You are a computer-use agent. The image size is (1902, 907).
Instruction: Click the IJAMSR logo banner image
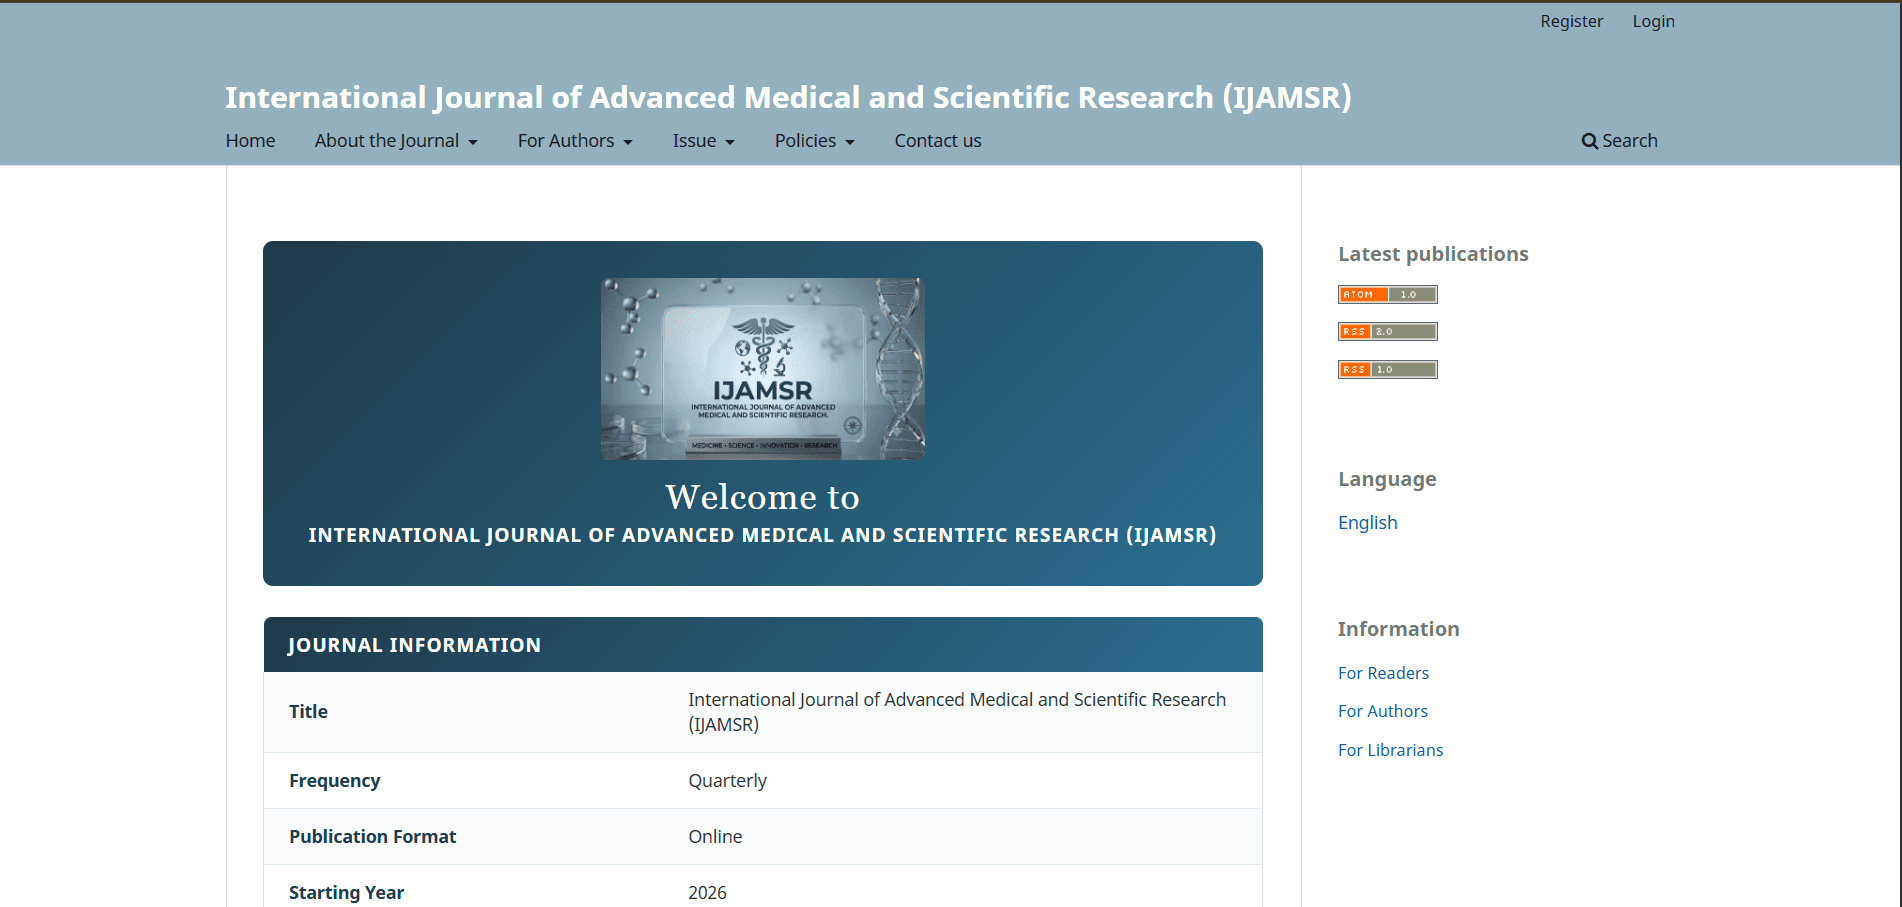click(x=762, y=369)
